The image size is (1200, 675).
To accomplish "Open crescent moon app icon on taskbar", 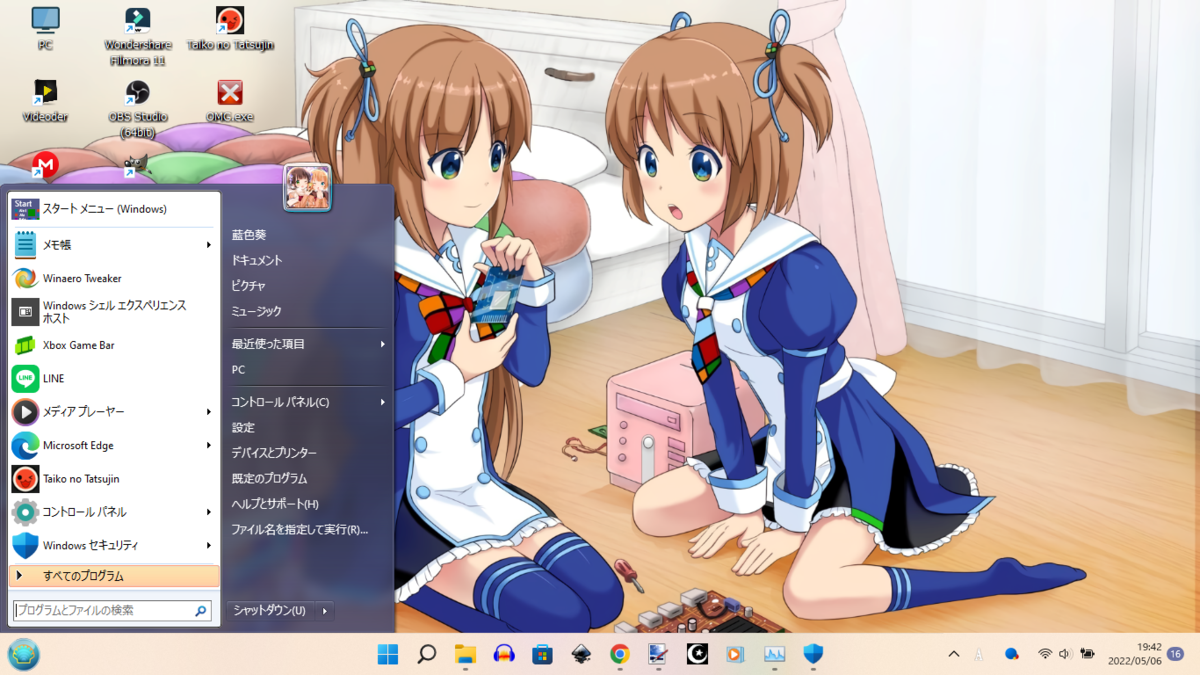I will (x=697, y=654).
